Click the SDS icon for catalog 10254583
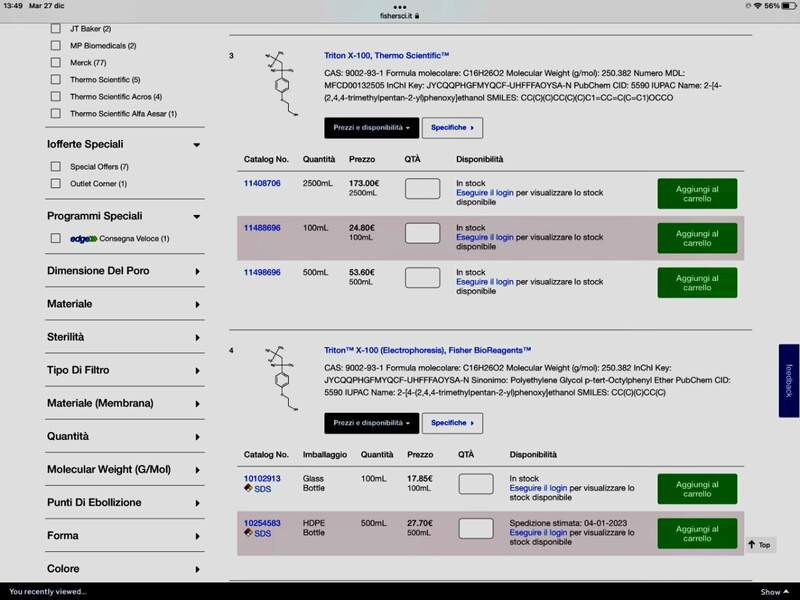 pyautogui.click(x=257, y=534)
